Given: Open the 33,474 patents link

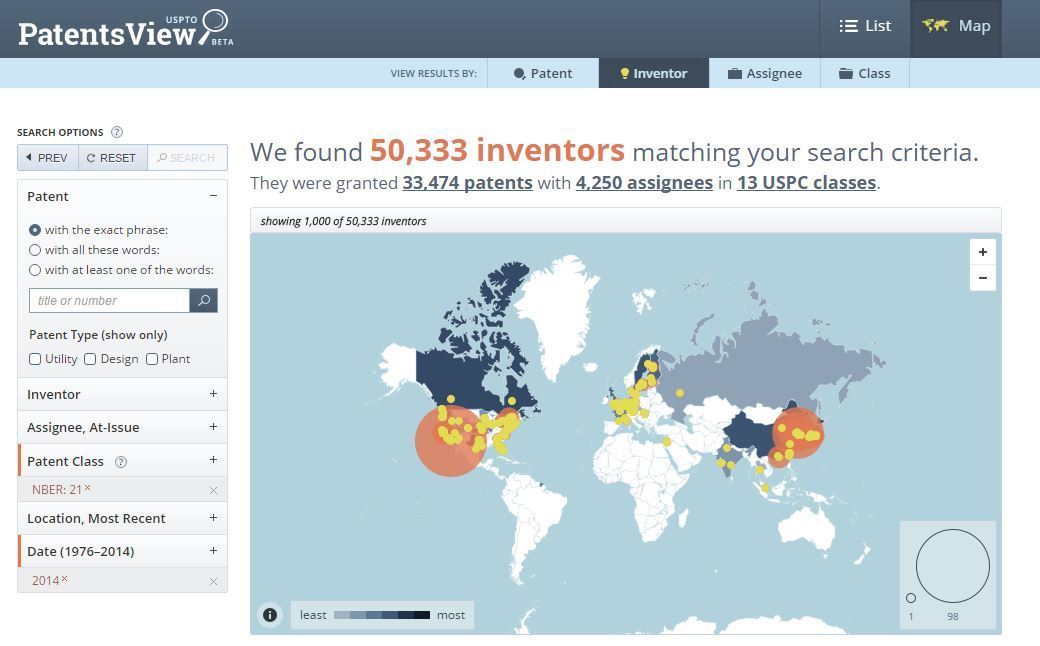Looking at the screenshot, I should pos(468,182).
